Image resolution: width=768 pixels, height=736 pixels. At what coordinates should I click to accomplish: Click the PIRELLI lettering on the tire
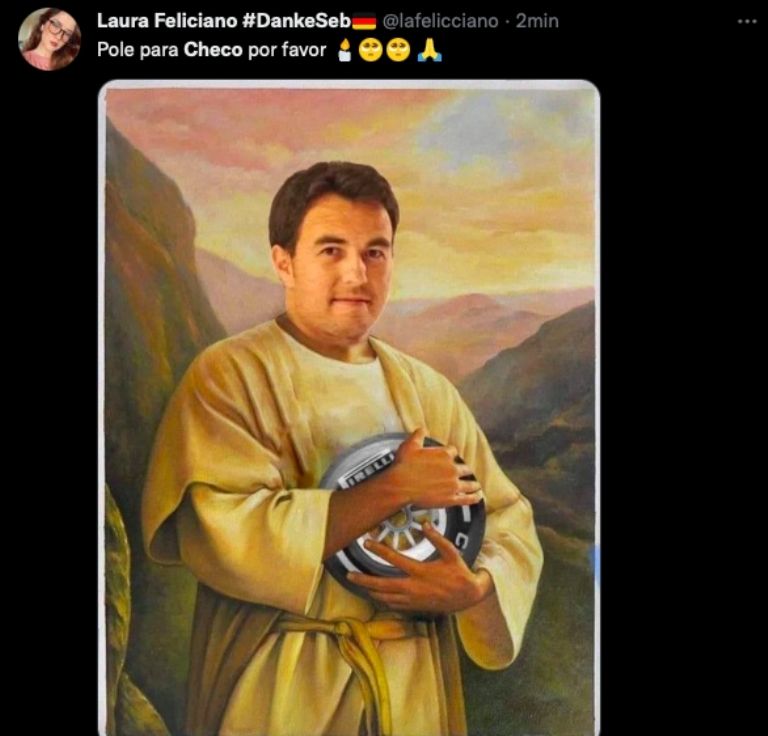367,468
